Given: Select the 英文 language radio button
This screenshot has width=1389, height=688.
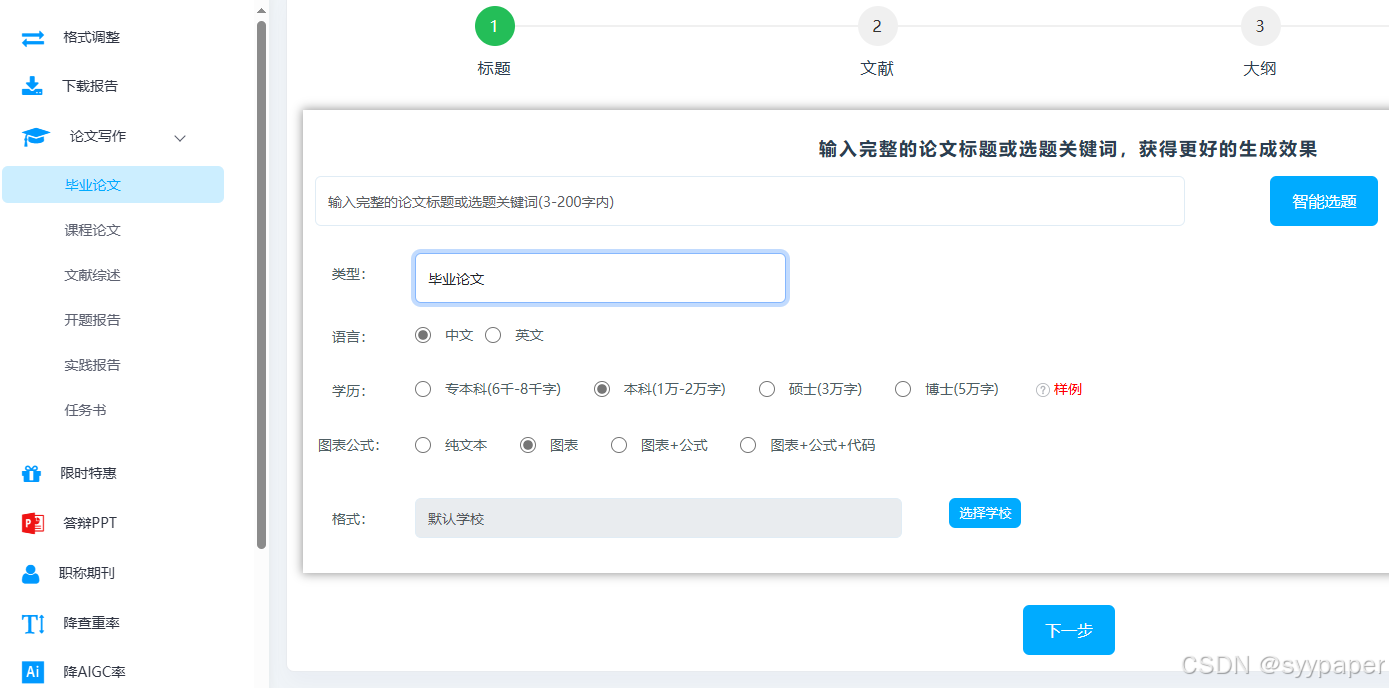Looking at the screenshot, I should pos(493,335).
